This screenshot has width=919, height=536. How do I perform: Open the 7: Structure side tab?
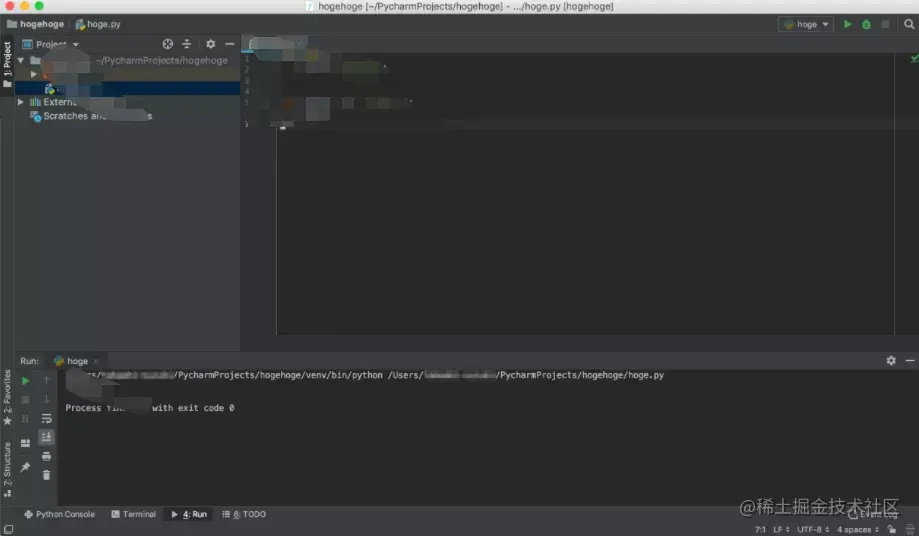7,469
